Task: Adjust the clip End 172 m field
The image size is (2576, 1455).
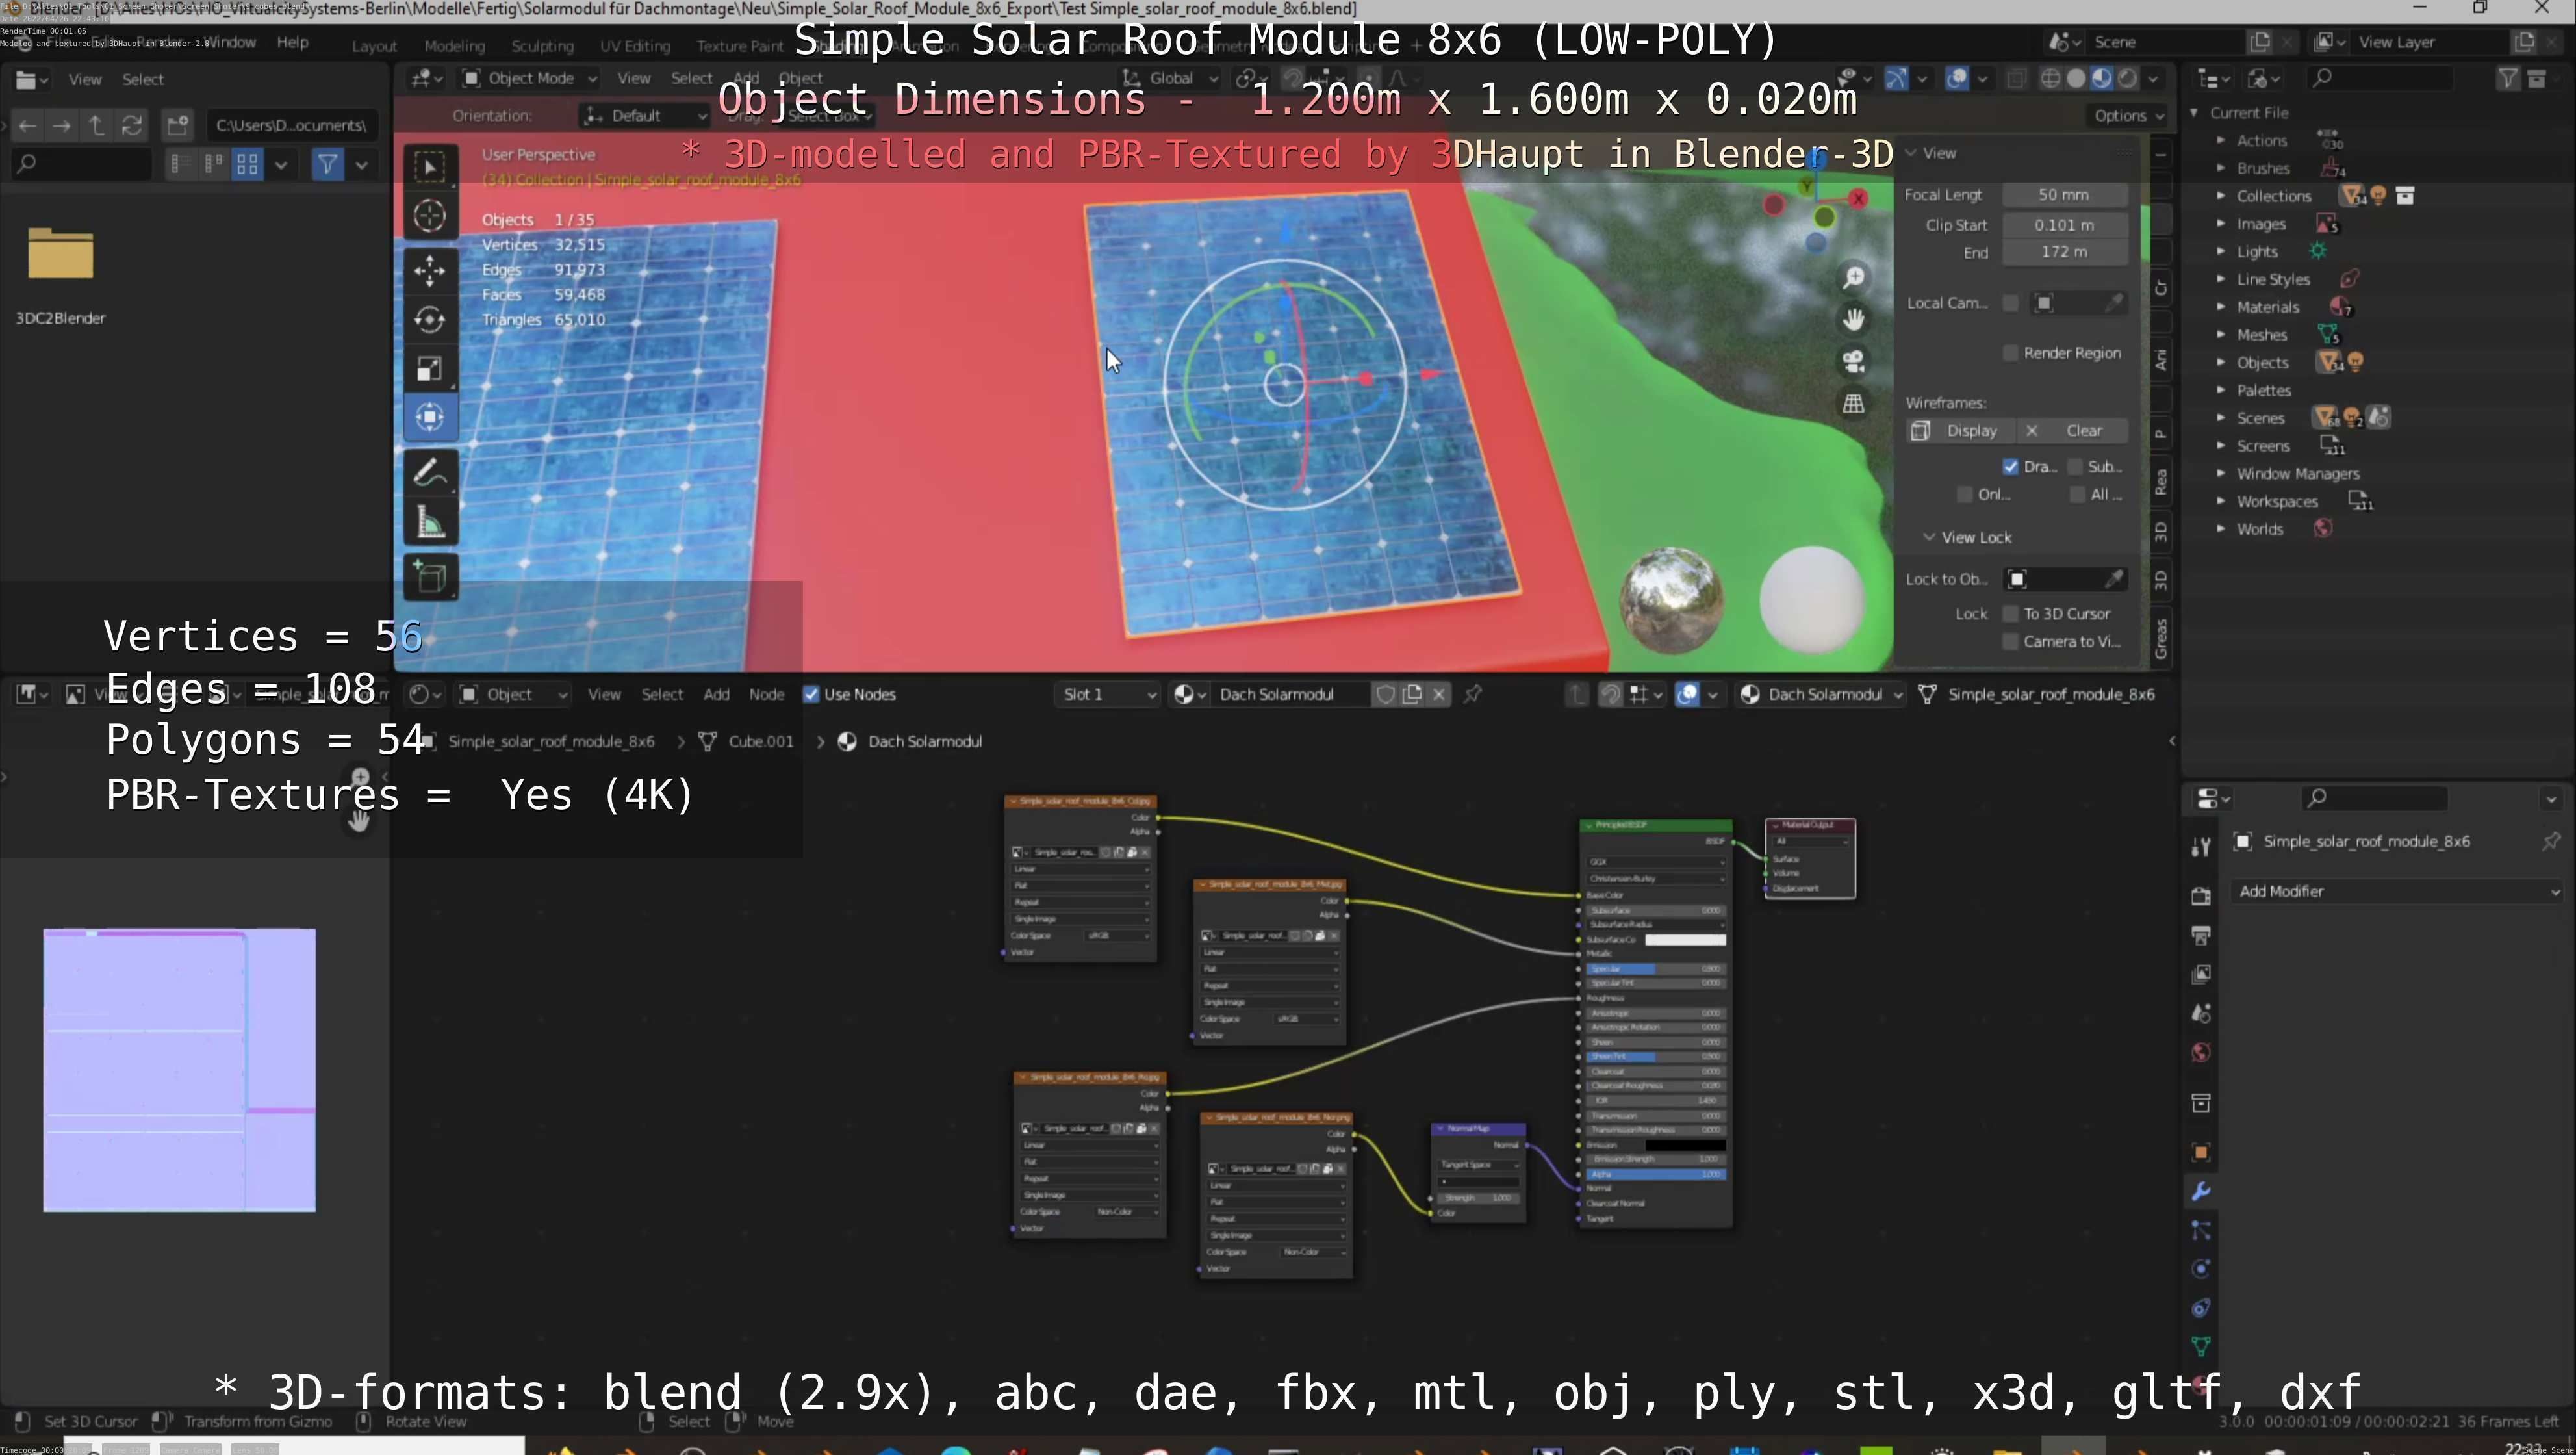Action: click(2063, 252)
